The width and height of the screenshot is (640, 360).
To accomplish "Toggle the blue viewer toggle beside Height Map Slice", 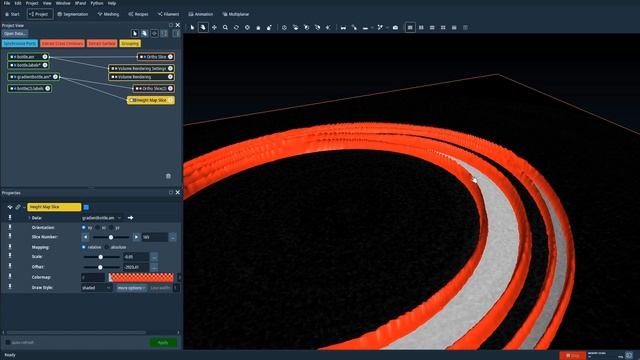I will 86,207.
